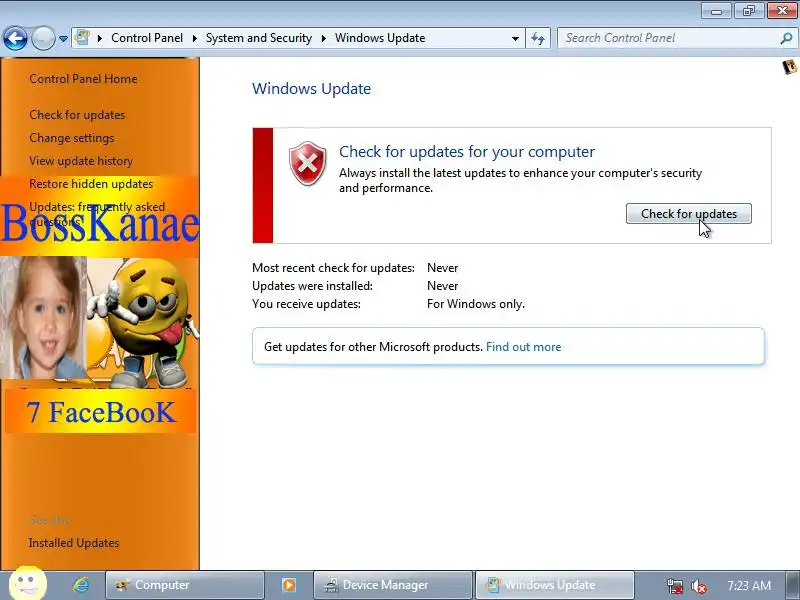Screen dimensions: 800x600
Task: Click the Windows Update page heading
Action: click(x=311, y=89)
